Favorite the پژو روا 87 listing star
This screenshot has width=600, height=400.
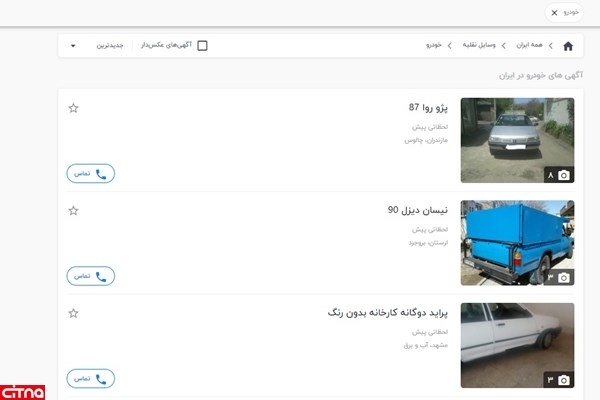click(73, 108)
